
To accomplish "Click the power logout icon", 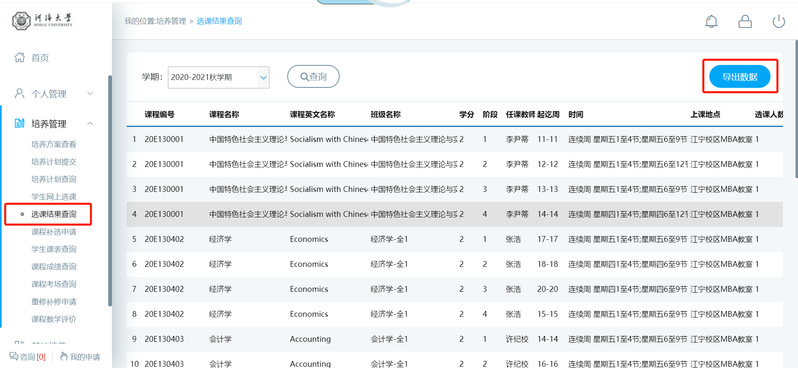I will click(x=779, y=21).
